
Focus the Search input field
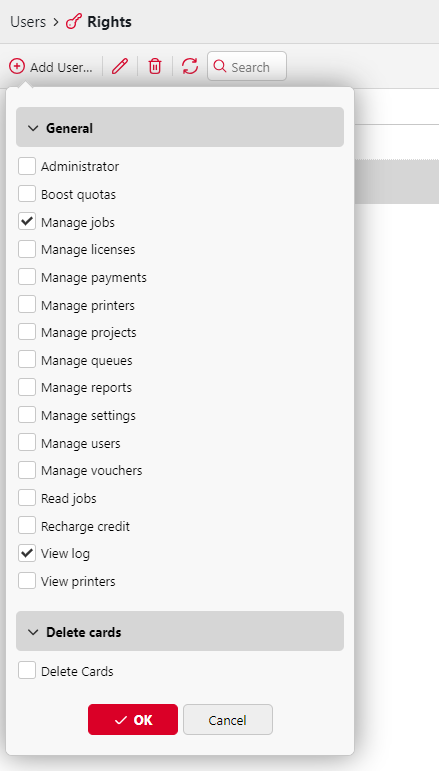click(x=247, y=66)
